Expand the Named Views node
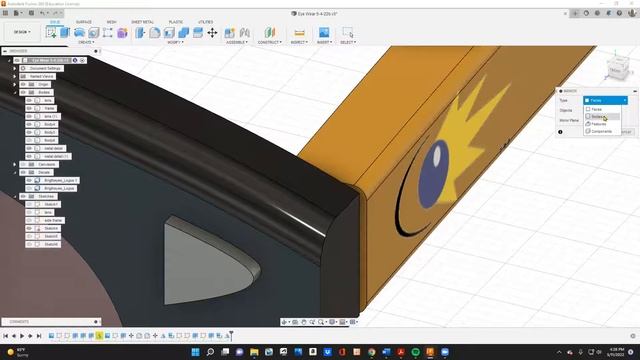The image size is (640, 360). tap(15, 76)
